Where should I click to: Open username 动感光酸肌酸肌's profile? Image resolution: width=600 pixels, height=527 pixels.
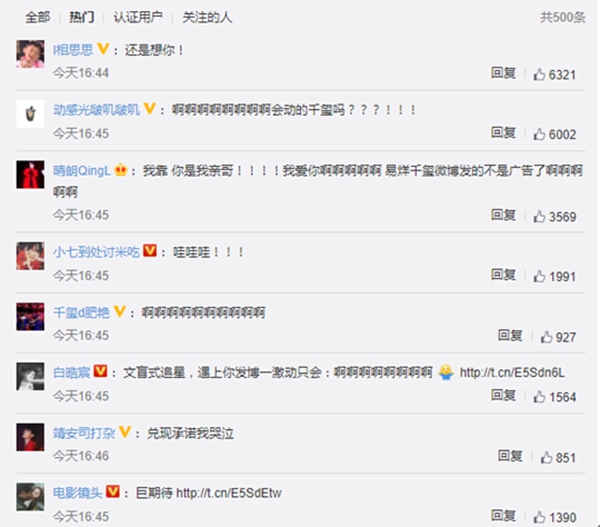(96, 110)
